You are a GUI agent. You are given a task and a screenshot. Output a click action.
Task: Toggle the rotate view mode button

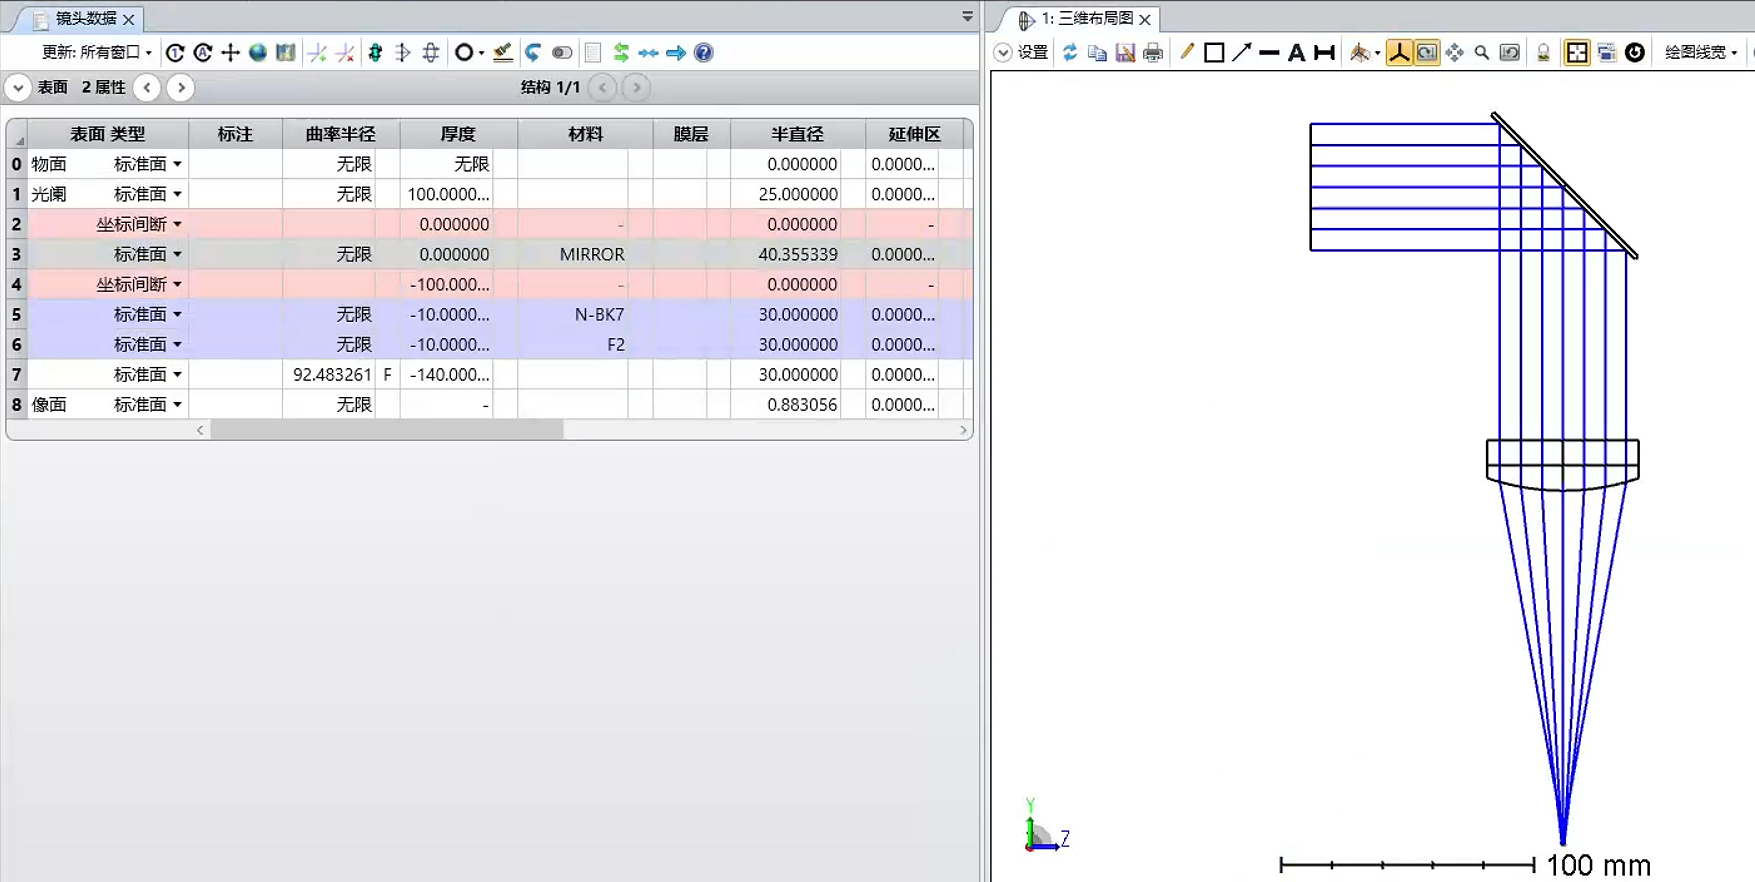tap(1427, 53)
